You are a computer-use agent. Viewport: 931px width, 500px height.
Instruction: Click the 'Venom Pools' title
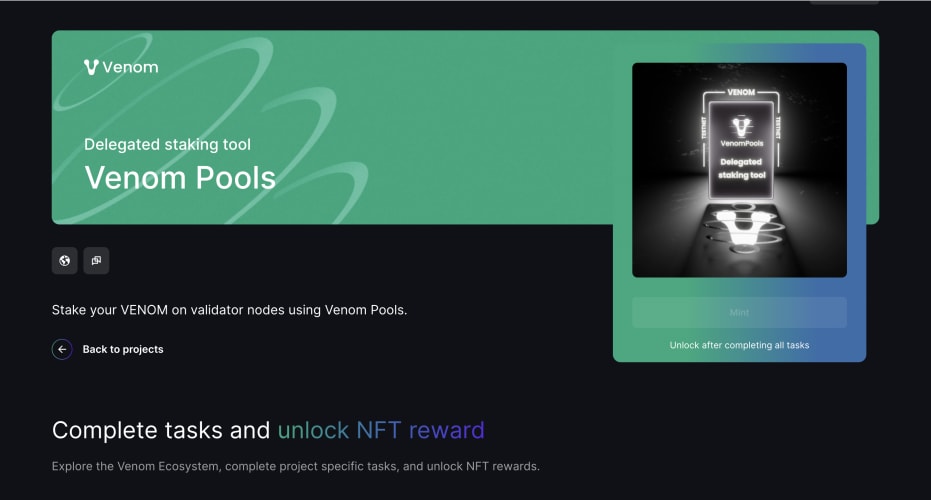pos(180,178)
